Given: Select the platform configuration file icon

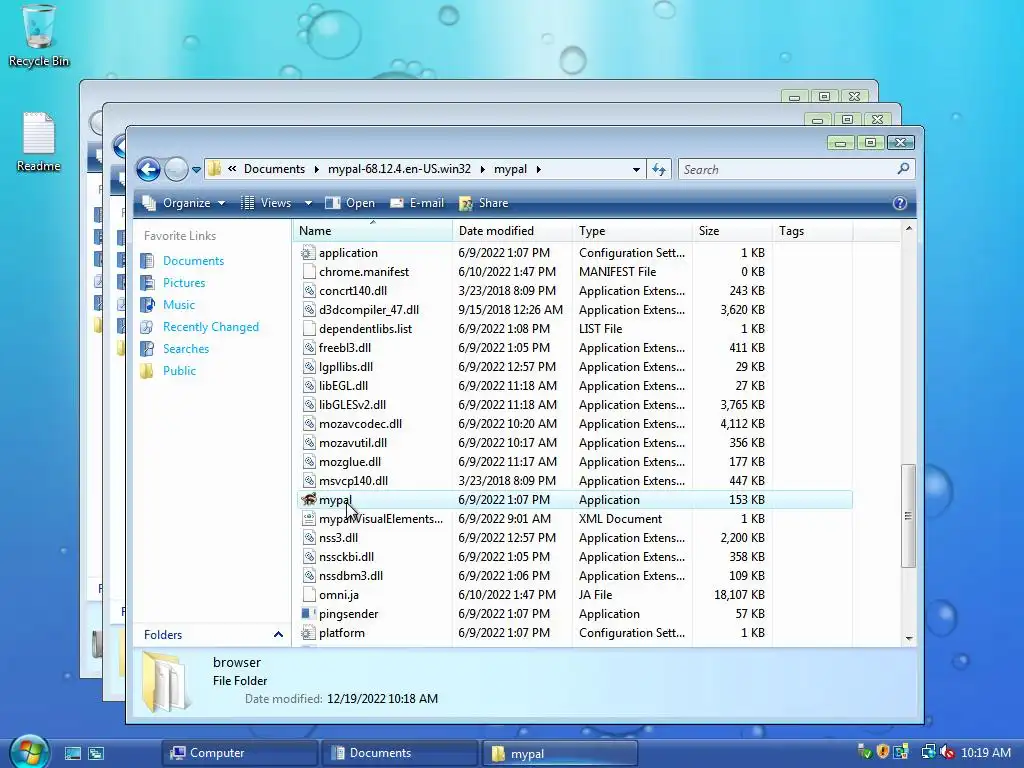Looking at the screenshot, I should click(308, 633).
